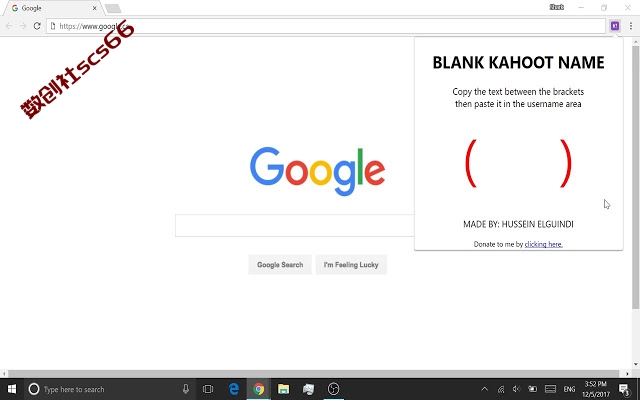
Task: Click the Chrome profile name button
Action: [x=557, y=7]
